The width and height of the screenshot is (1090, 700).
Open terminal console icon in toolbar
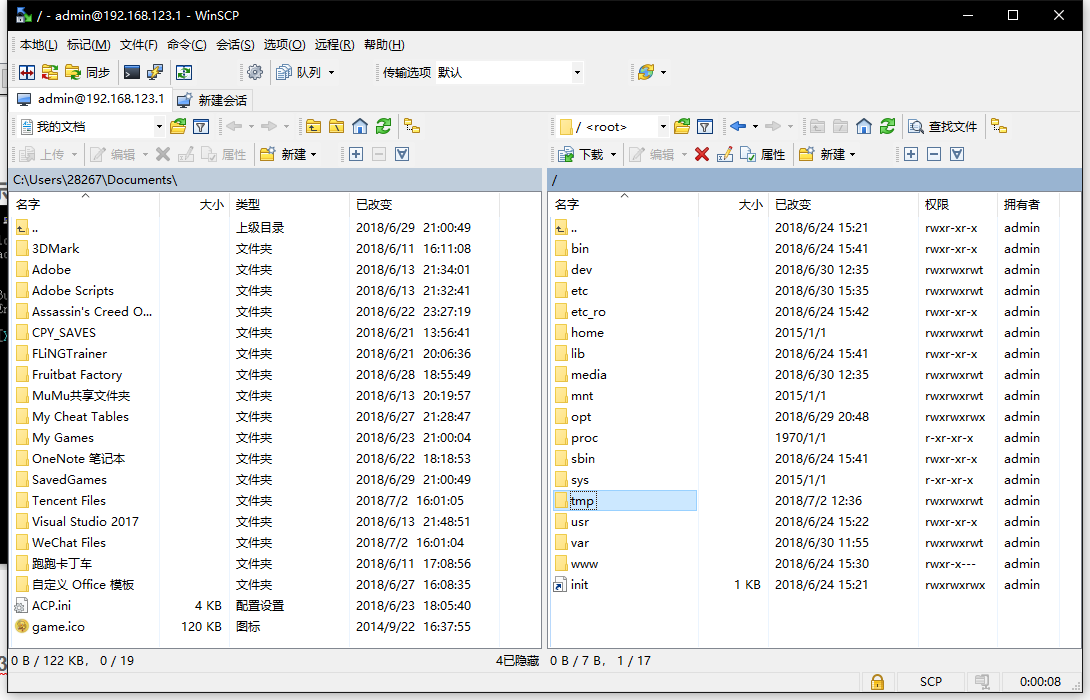click(x=131, y=72)
